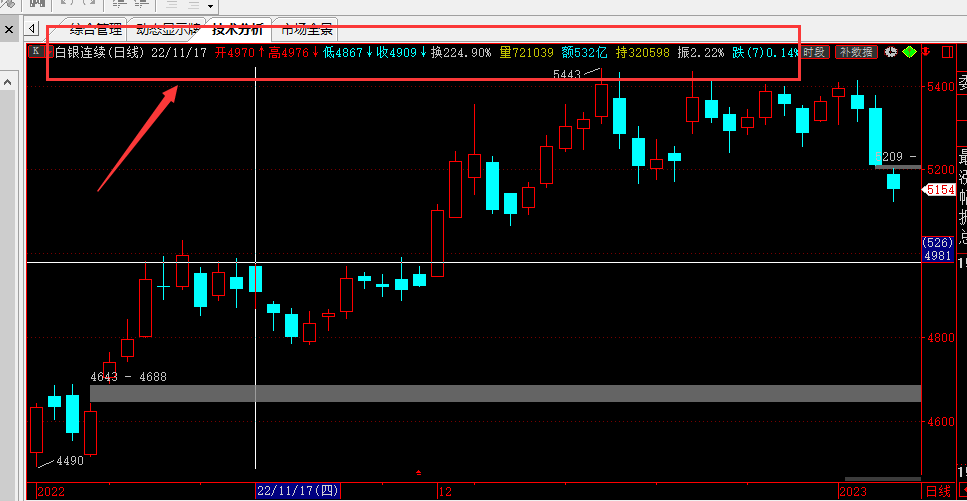Click the small red triangle marker near bottom
This screenshot has height=501, width=967.
(x=419, y=473)
